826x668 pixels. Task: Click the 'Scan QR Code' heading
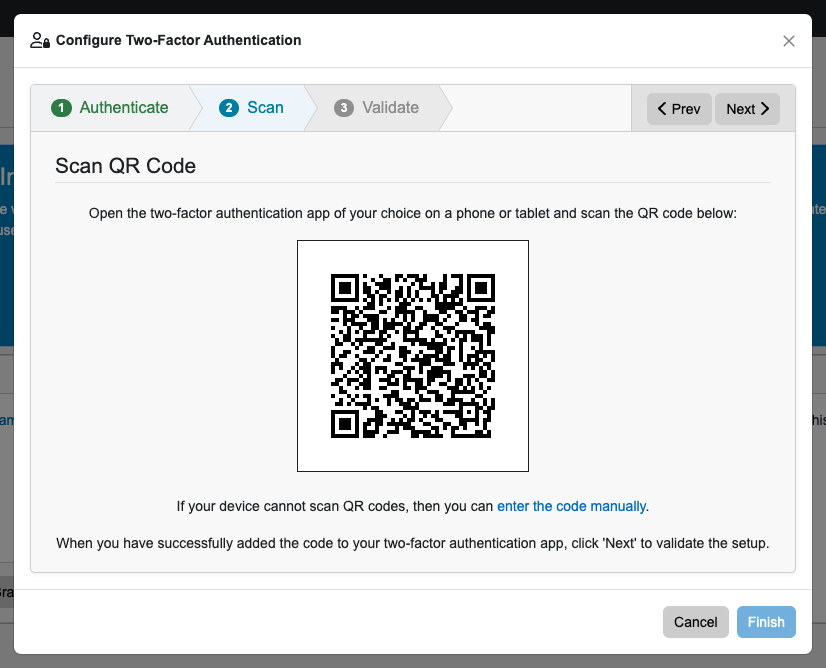tap(125, 166)
